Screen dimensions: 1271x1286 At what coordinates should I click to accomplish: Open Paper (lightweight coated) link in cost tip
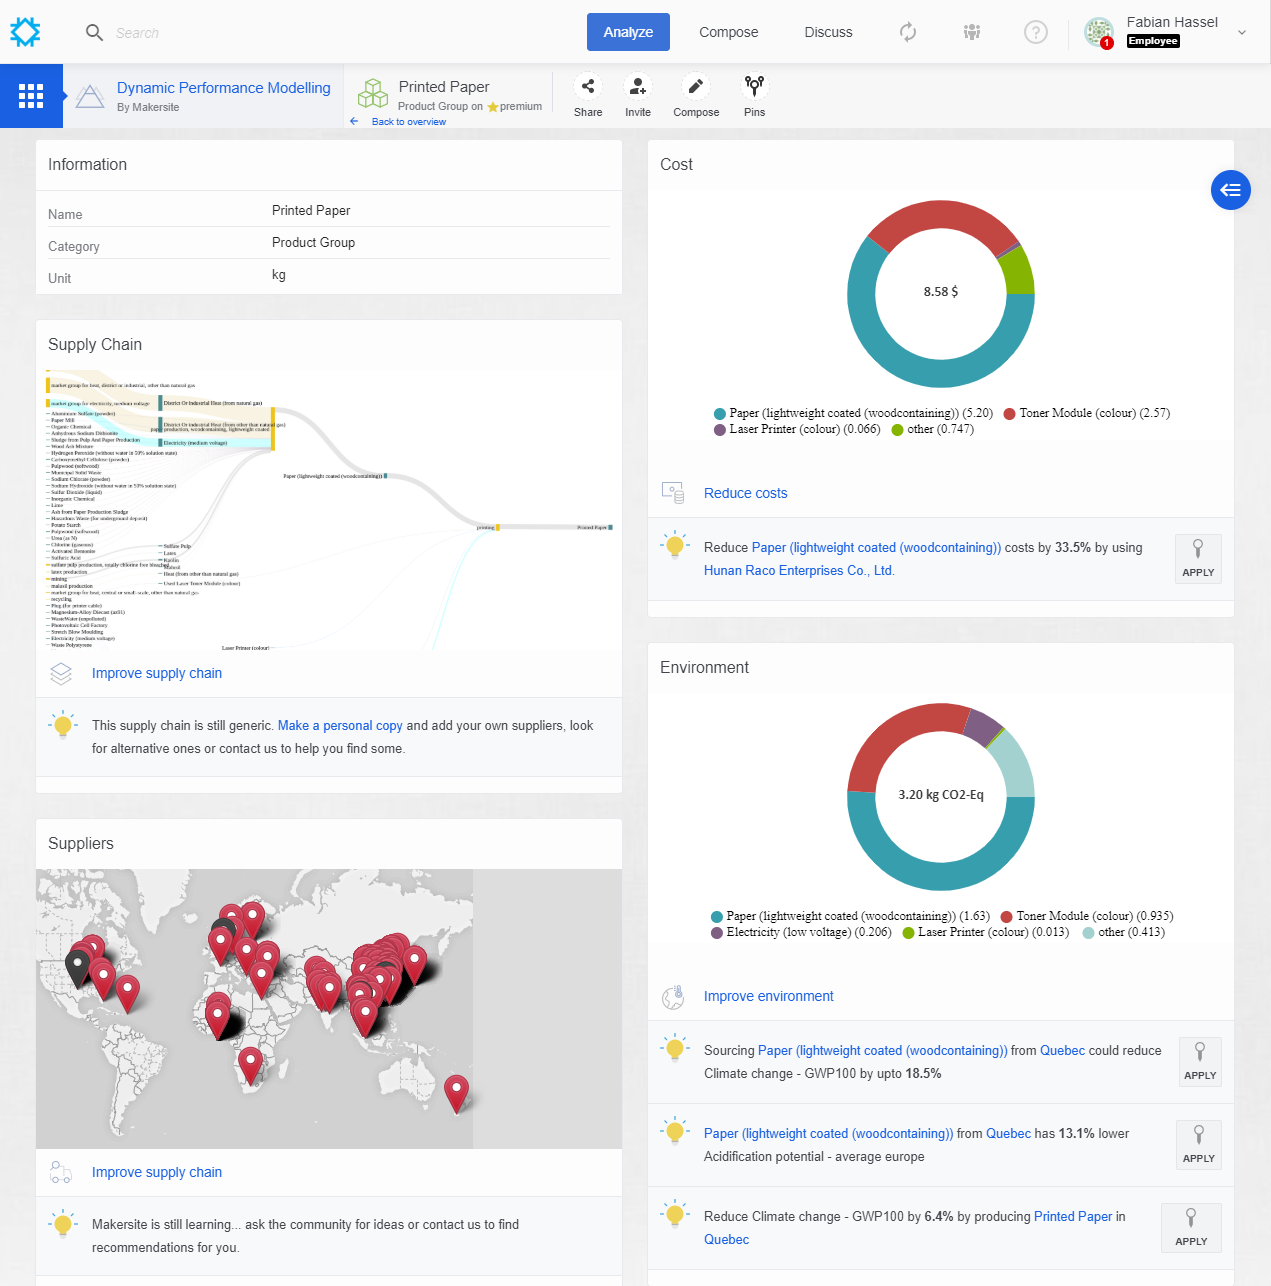click(876, 548)
